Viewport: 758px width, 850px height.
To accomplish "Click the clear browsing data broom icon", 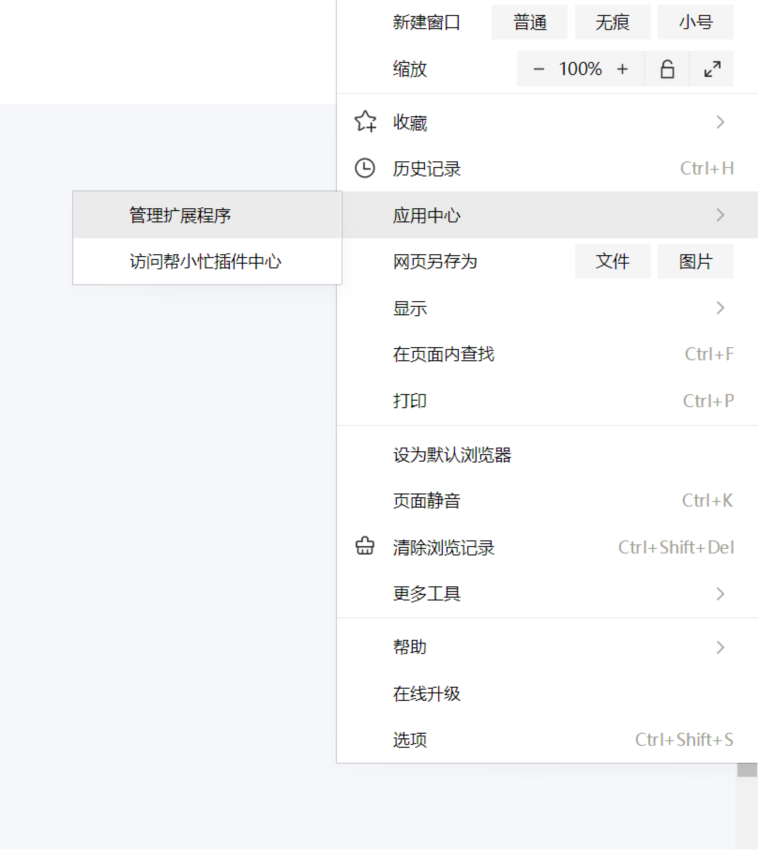I will coord(364,546).
